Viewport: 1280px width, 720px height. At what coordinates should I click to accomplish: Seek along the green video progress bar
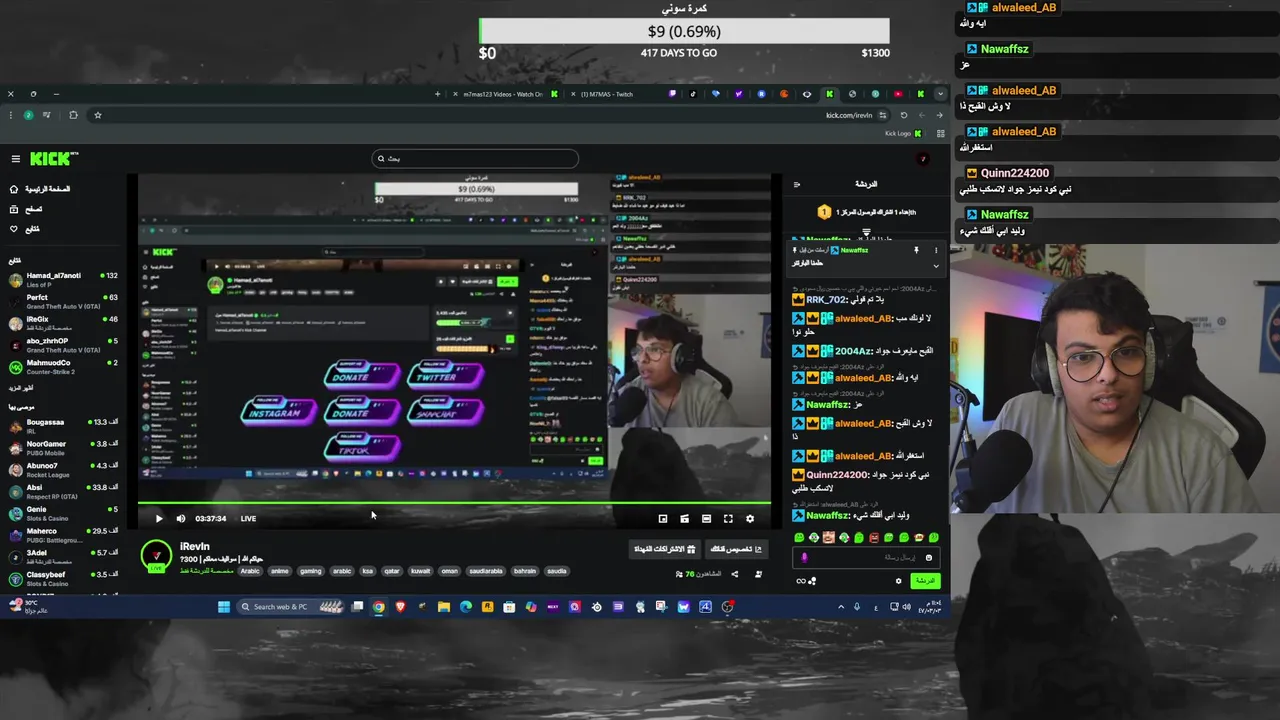454,503
